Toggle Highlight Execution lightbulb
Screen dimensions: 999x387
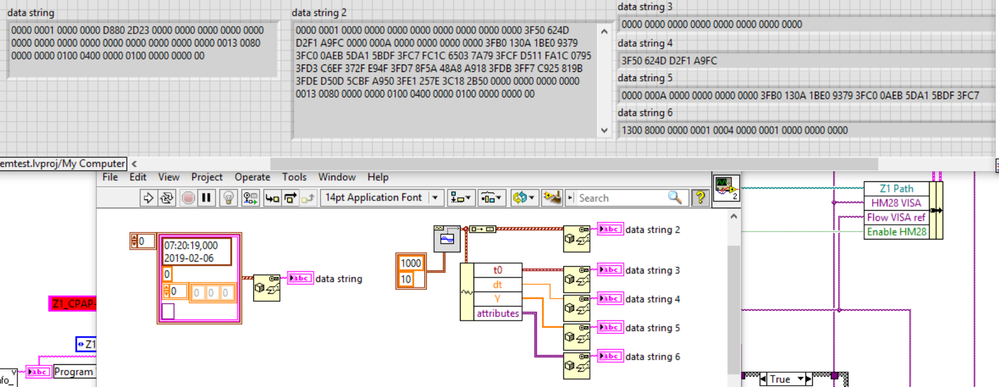pyautogui.click(x=228, y=198)
